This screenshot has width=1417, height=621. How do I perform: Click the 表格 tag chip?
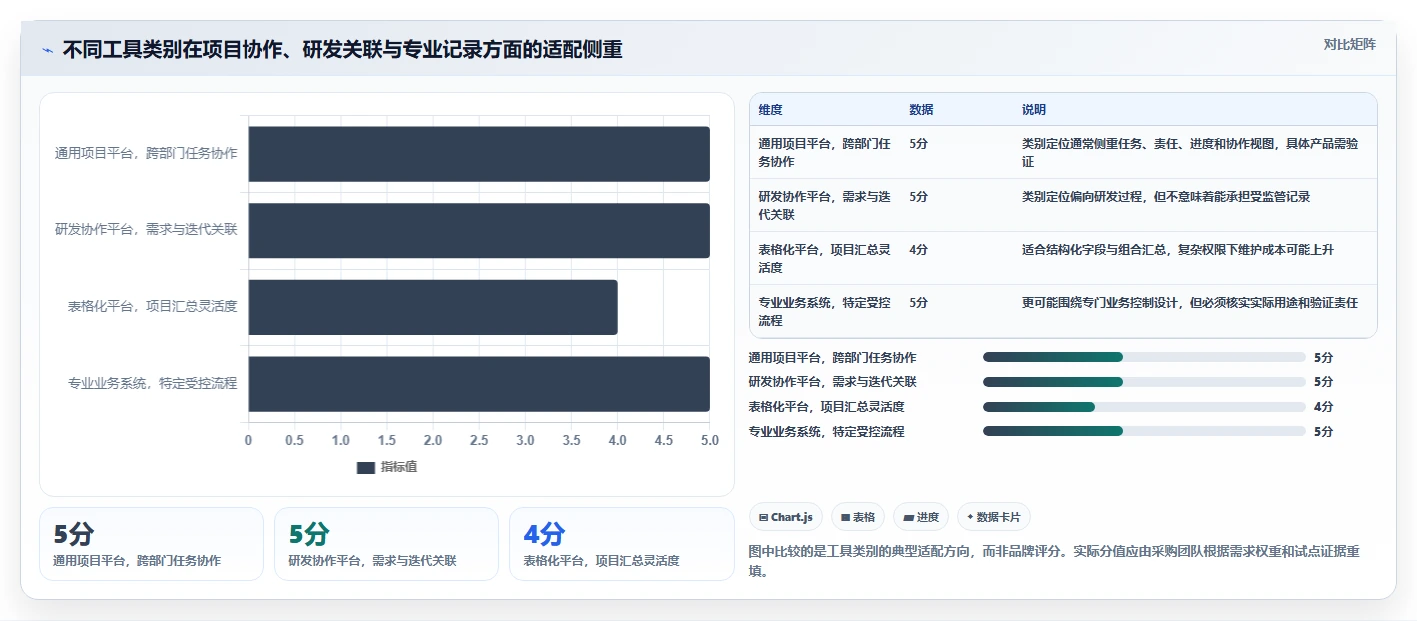[858, 517]
